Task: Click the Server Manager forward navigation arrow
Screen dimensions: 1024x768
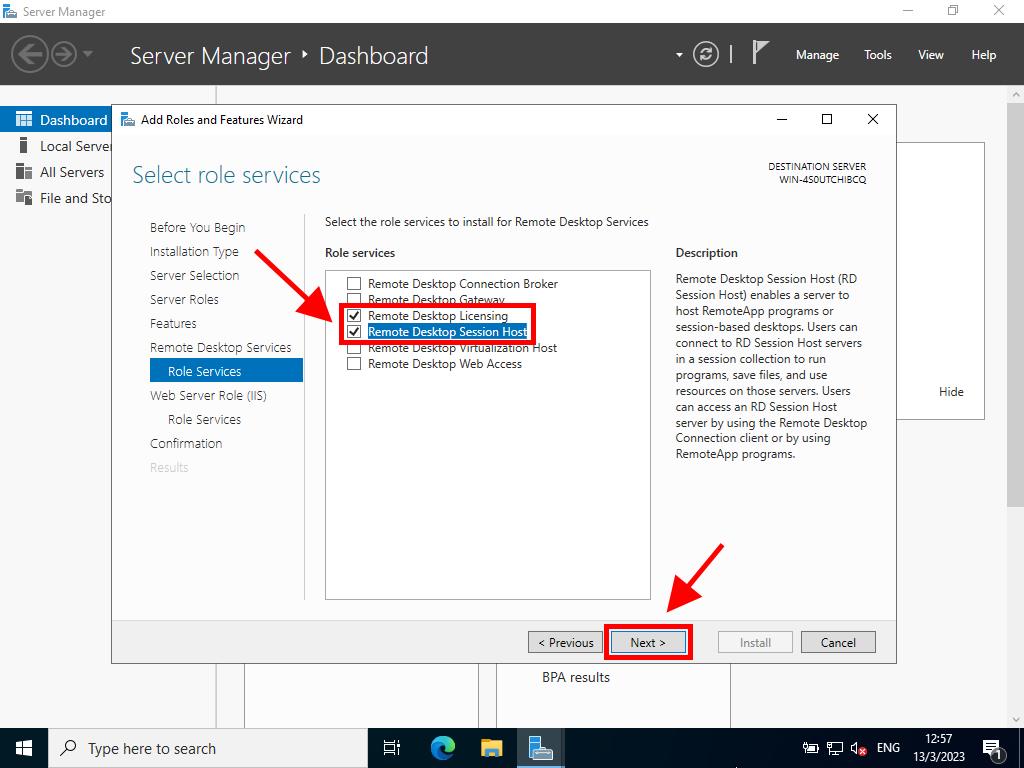Action: pyautogui.click(x=63, y=54)
